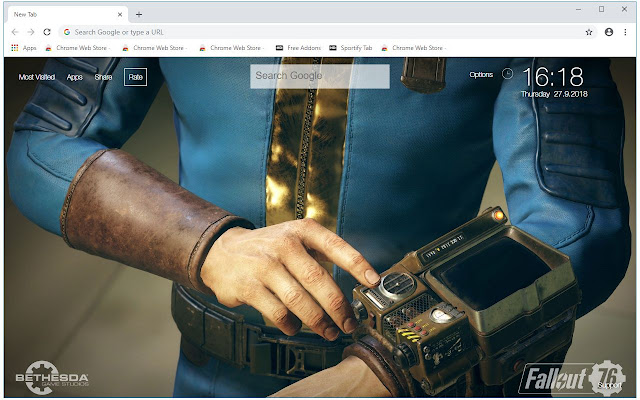Reload the page with the refresh icon
640x400 pixels.
pyautogui.click(x=47, y=32)
